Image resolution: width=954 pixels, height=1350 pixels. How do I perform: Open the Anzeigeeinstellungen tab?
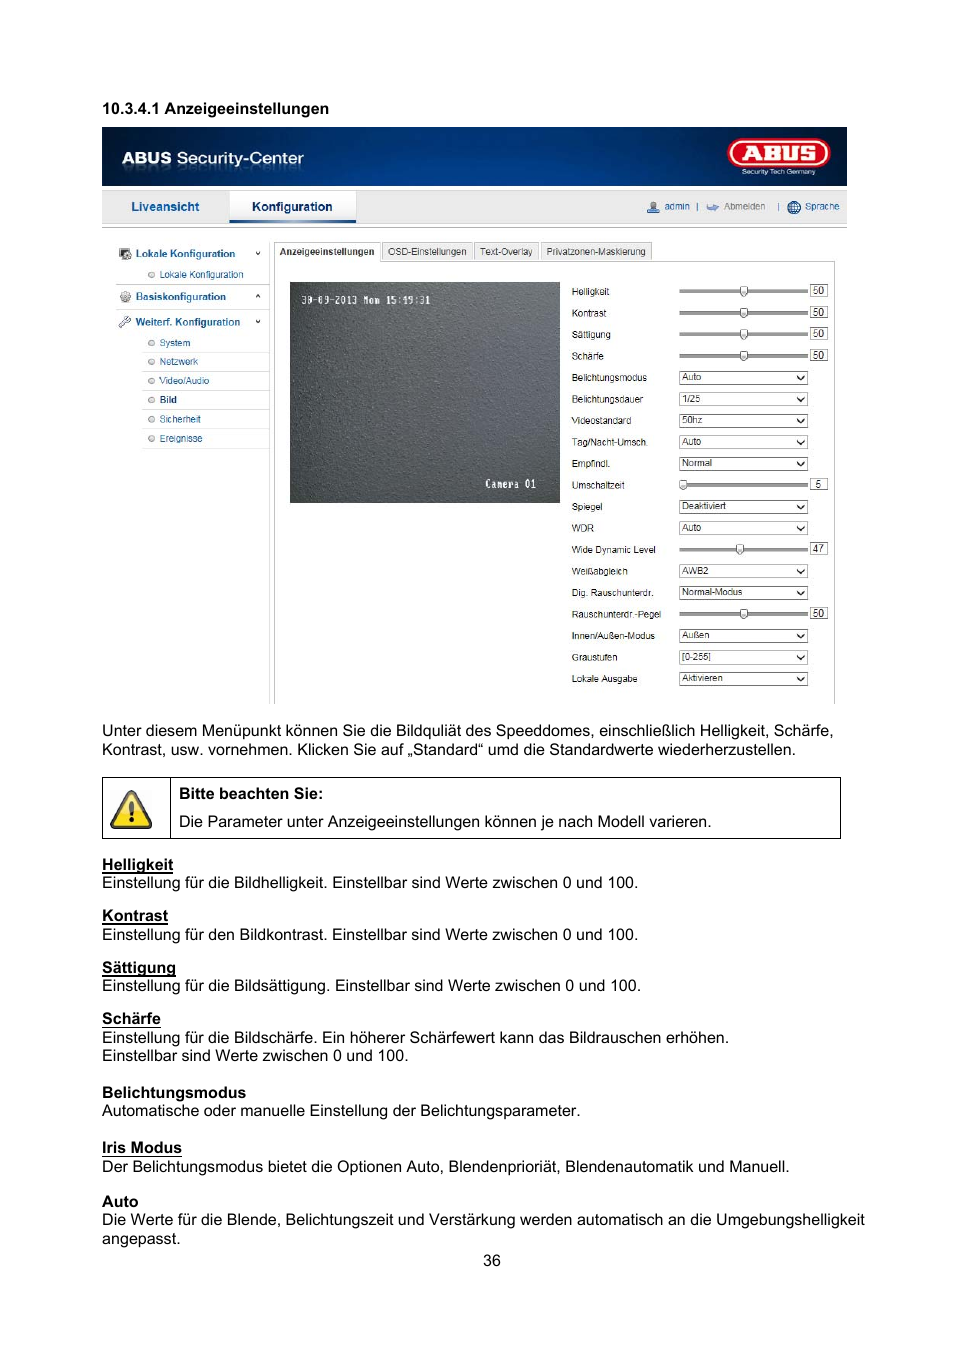(x=327, y=252)
